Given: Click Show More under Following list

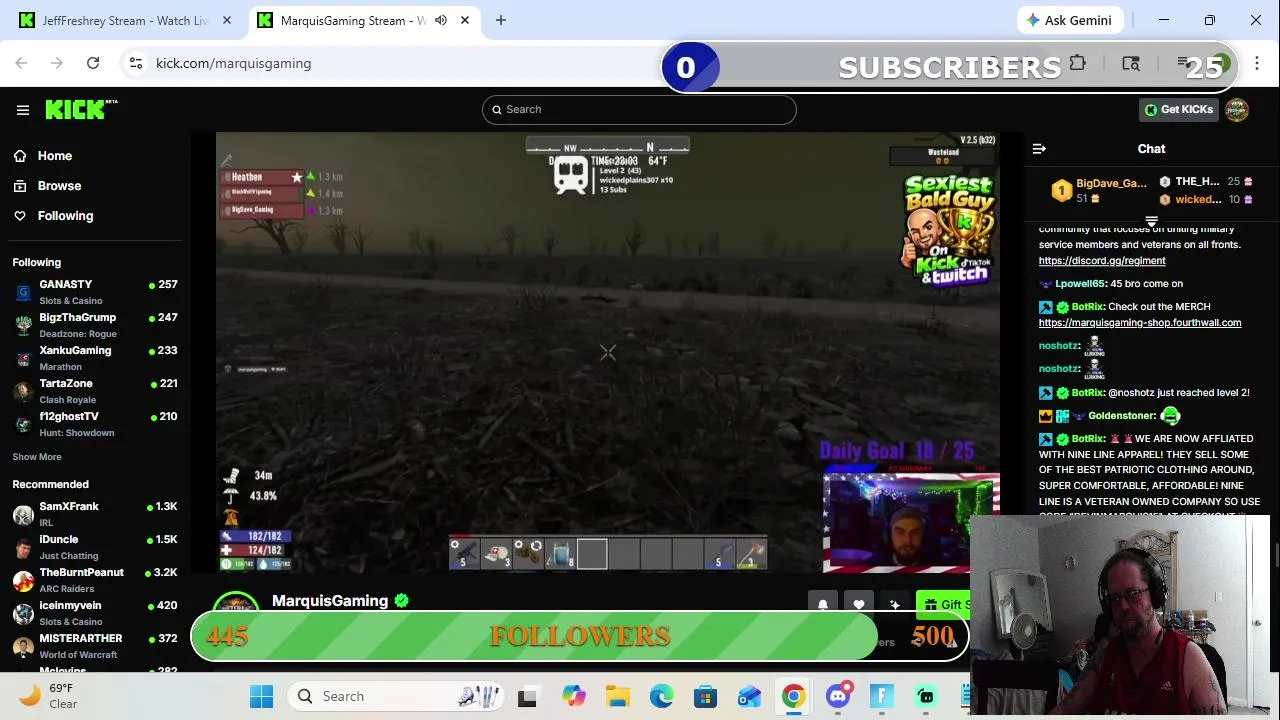Looking at the screenshot, I should 37,457.
